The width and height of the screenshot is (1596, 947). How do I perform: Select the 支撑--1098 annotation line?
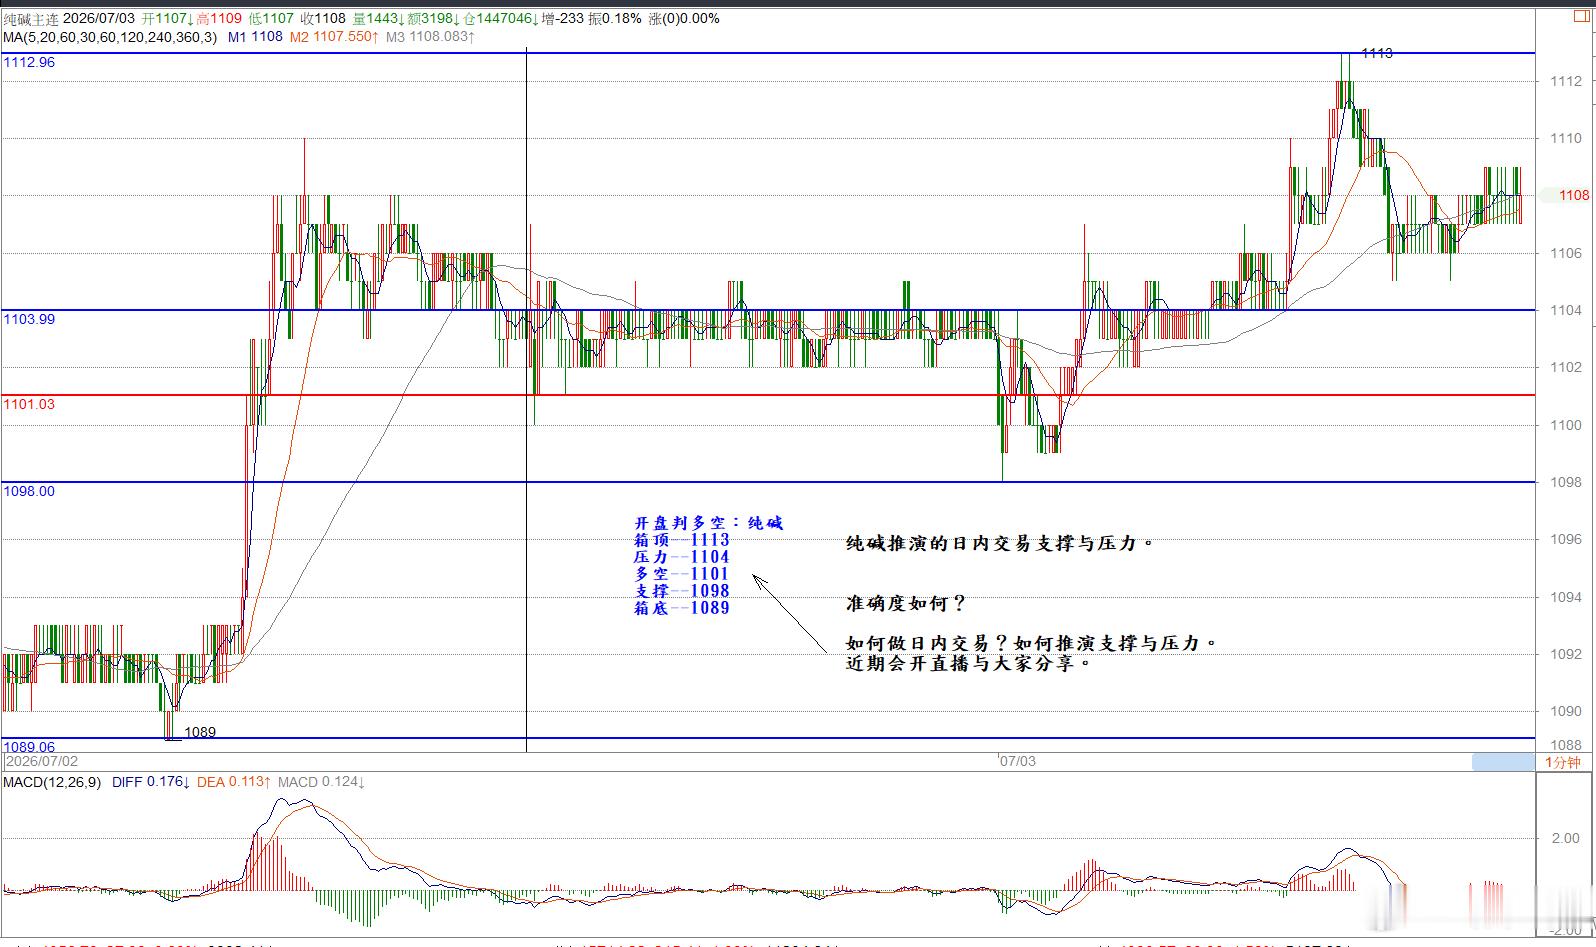click(682, 591)
